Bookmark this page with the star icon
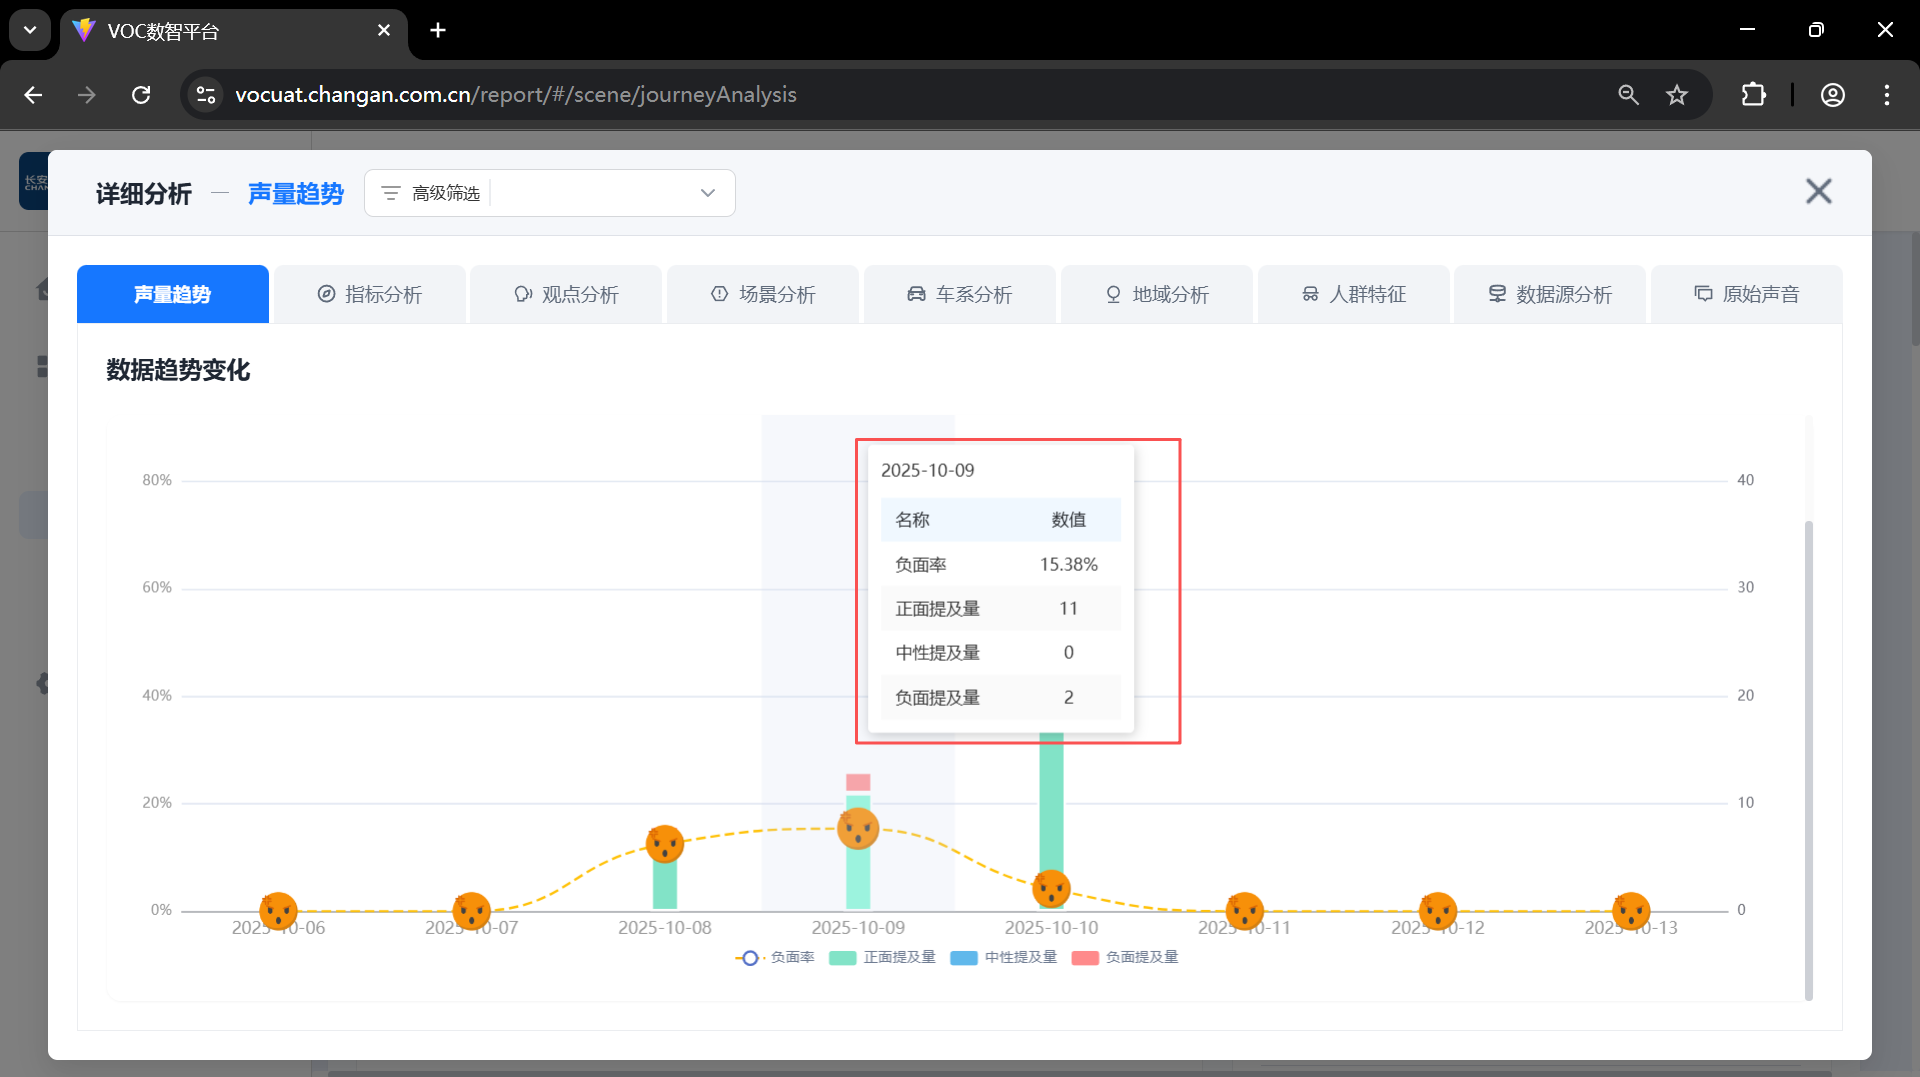Image resolution: width=1920 pixels, height=1077 pixels. click(x=1677, y=95)
